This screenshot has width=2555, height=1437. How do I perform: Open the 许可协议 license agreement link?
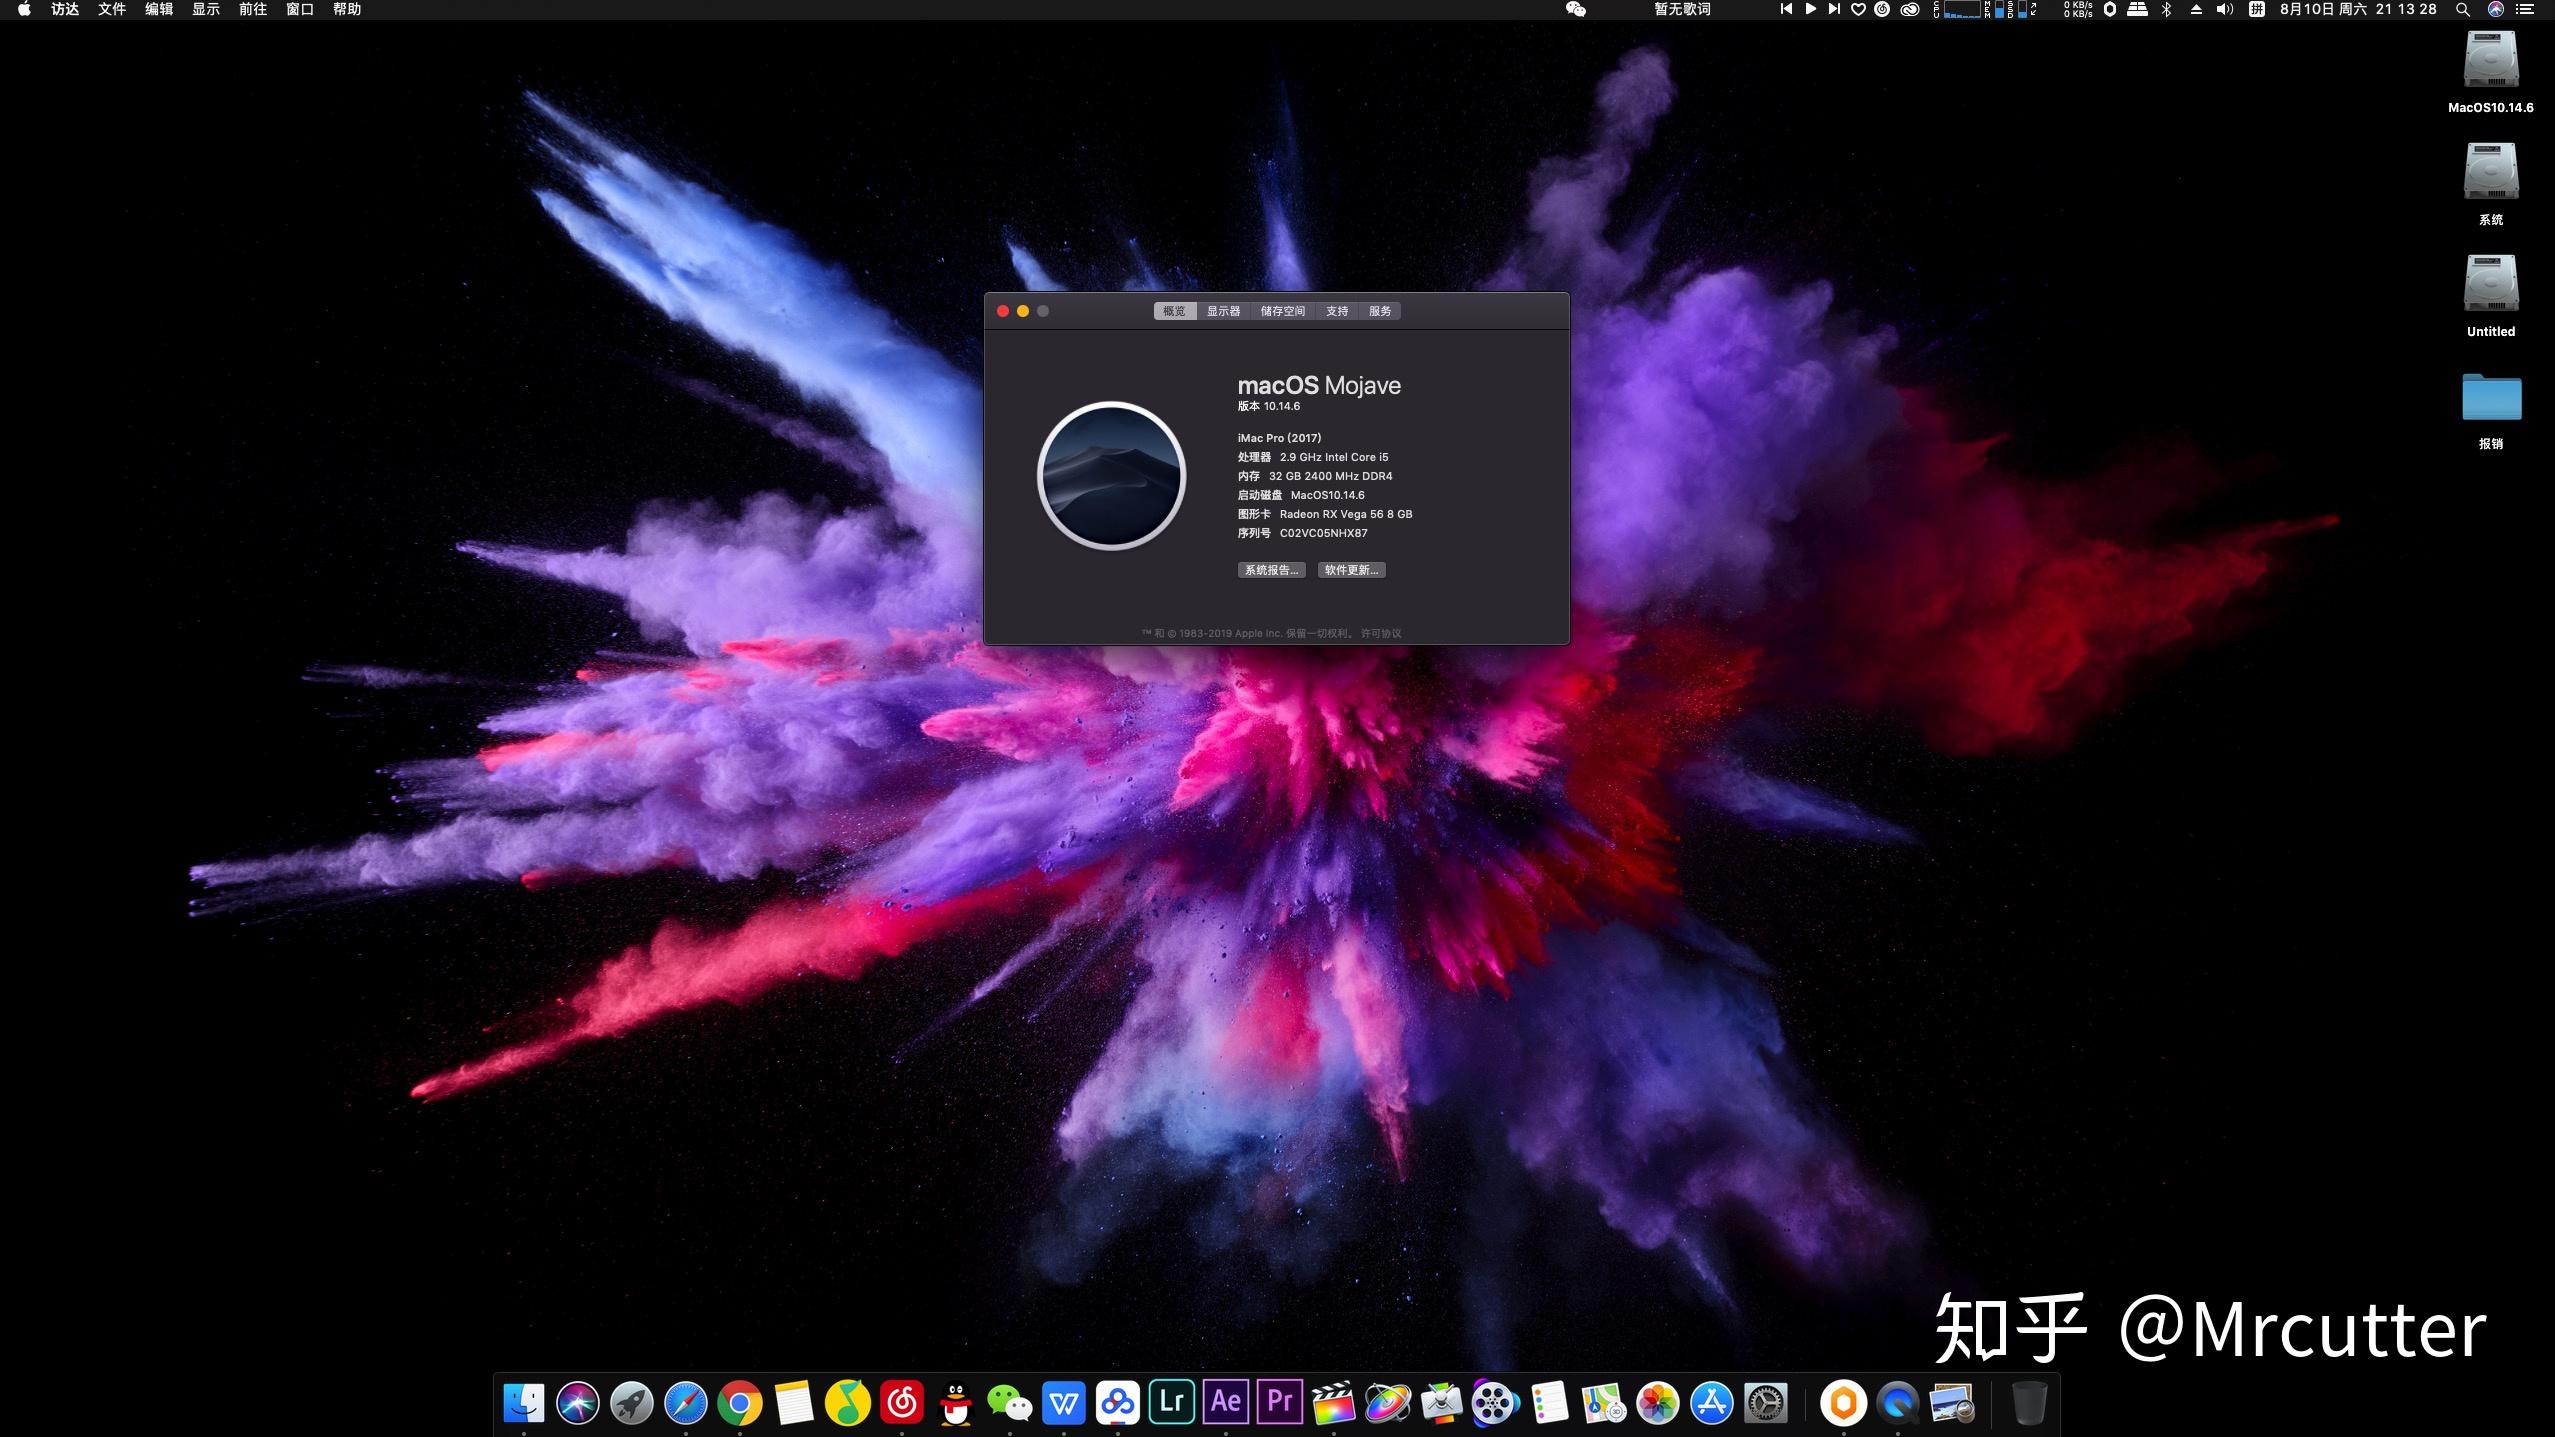click(x=1381, y=633)
